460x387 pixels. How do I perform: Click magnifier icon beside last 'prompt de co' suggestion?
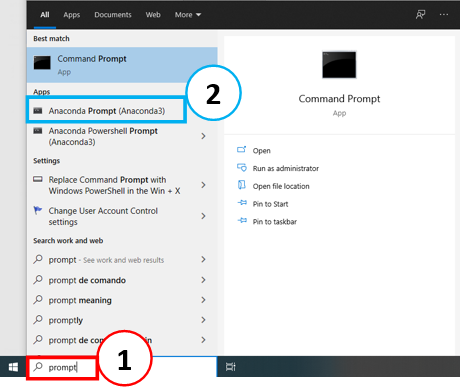point(38,339)
